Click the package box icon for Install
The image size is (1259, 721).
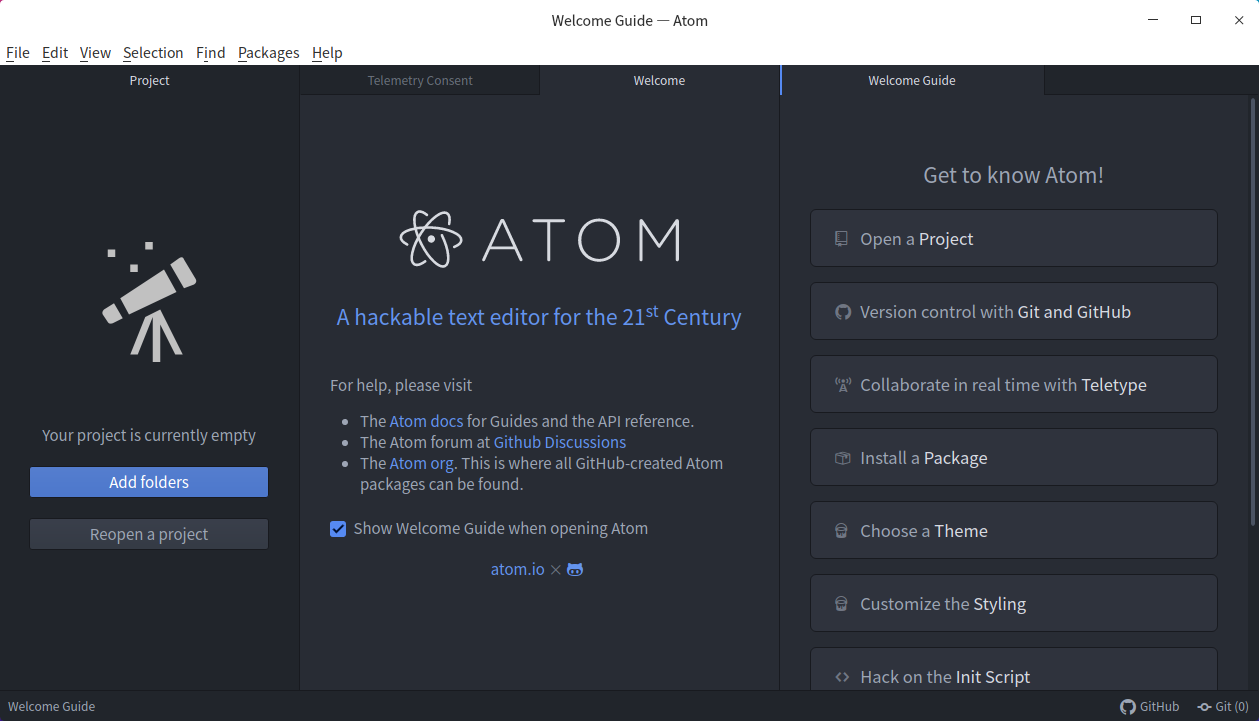tap(842, 458)
